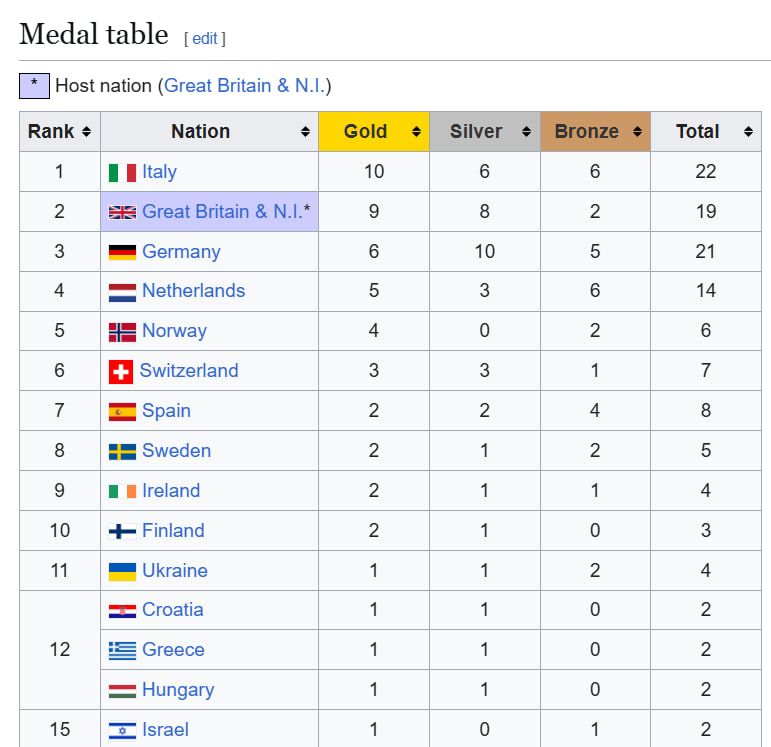The image size is (771, 747).
Task: Open the edit link beside Medal table
Action: point(205,38)
